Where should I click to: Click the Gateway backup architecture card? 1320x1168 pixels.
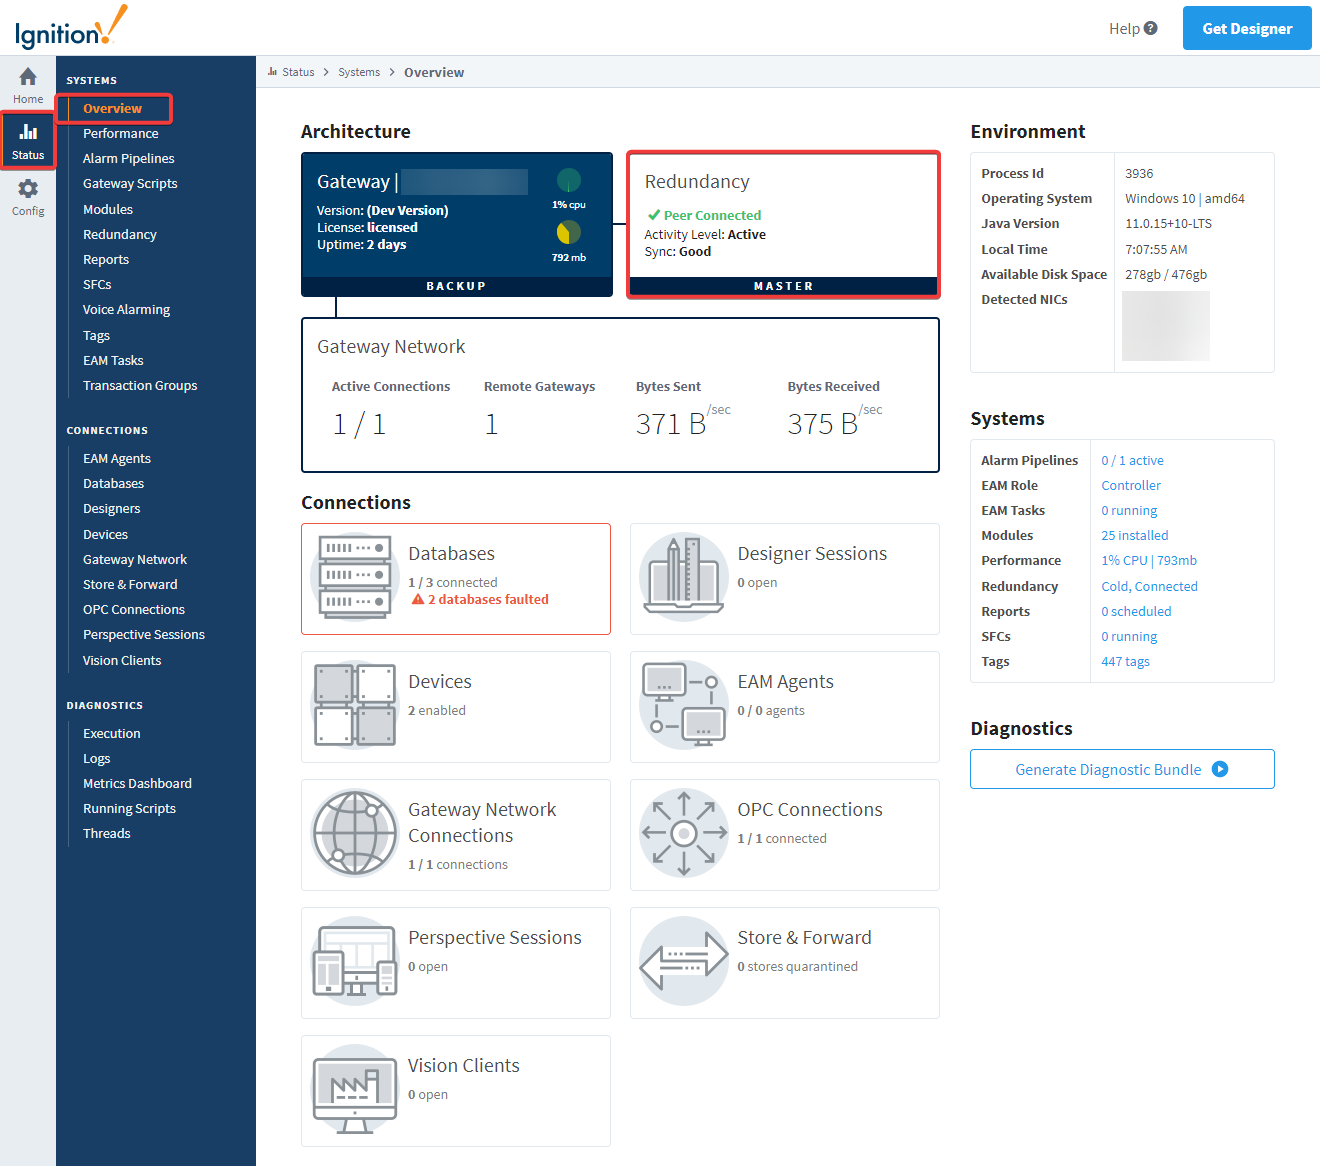point(457,225)
